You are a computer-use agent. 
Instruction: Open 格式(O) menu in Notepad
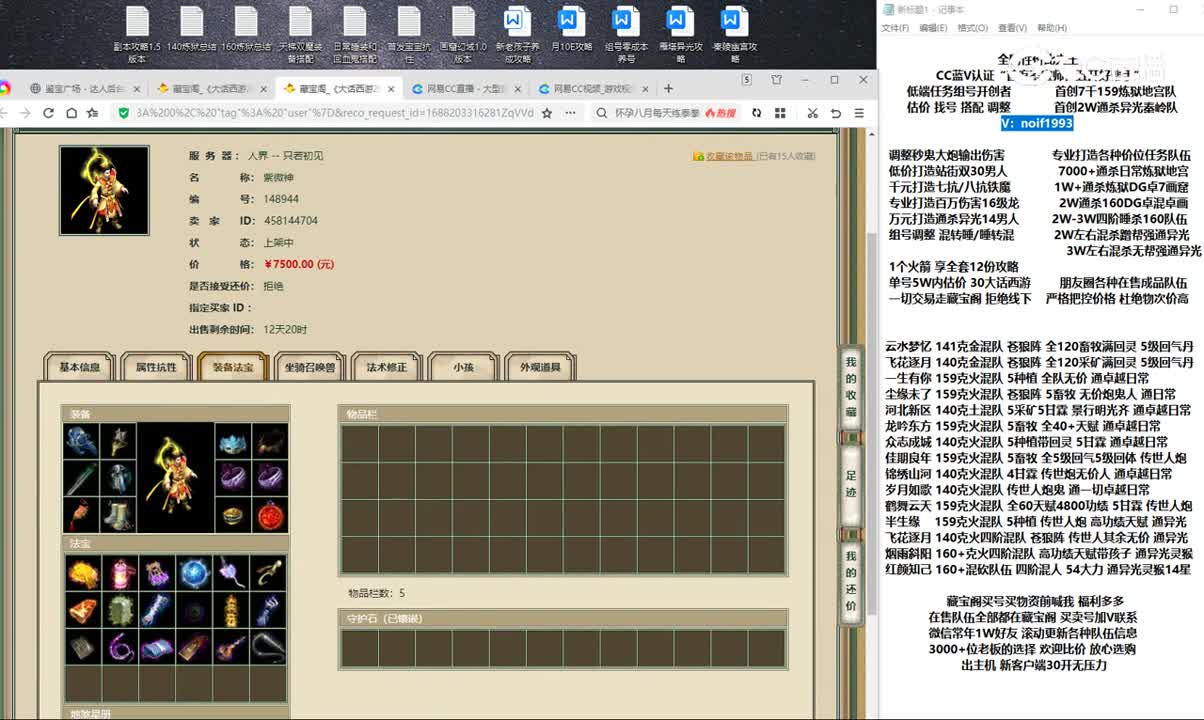972,28
